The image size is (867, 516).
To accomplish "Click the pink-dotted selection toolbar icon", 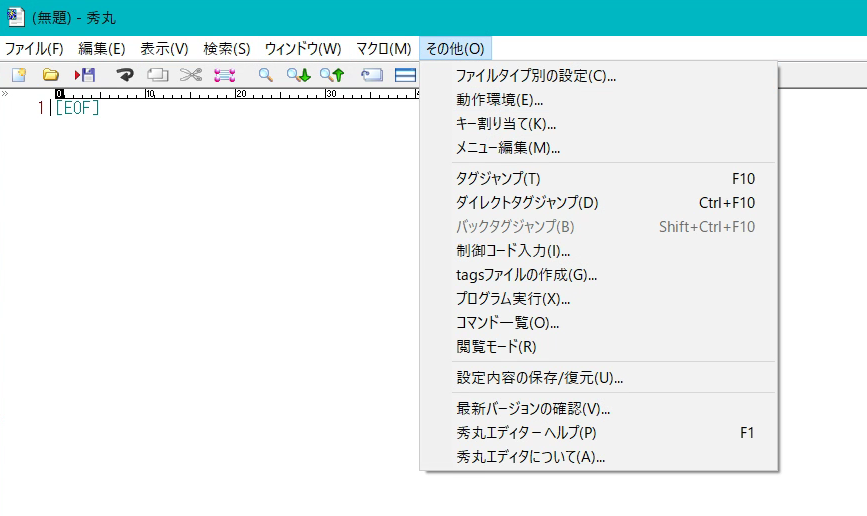I will click(224, 75).
